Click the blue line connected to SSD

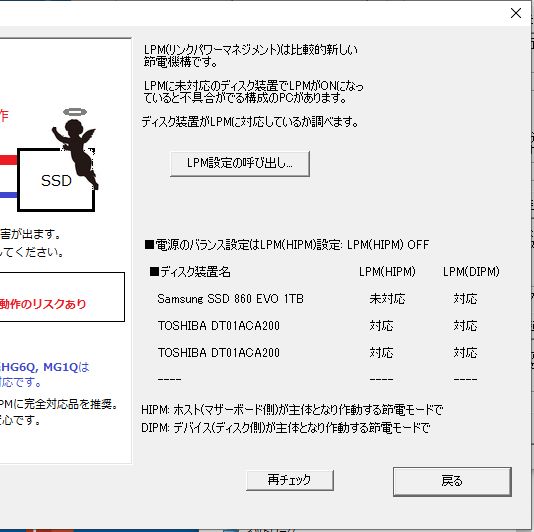9,195
